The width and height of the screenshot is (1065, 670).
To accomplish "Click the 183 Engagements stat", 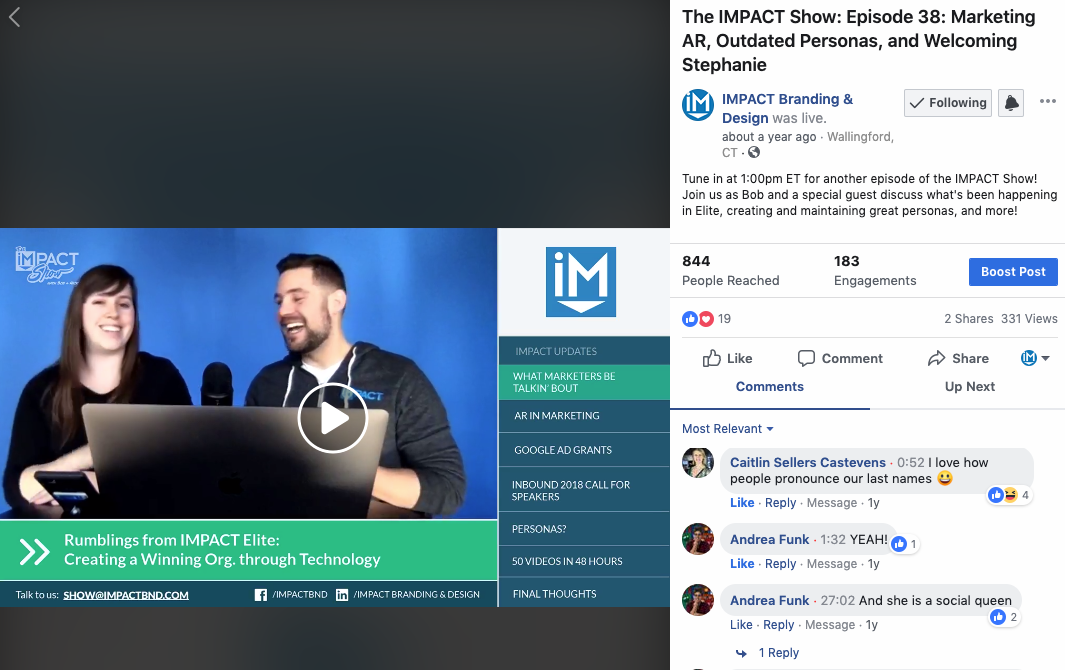I will 875,271.
